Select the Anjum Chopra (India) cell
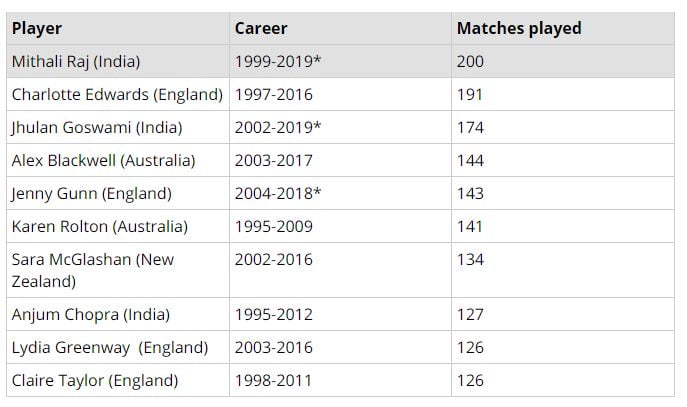This screenshot has height=407, width=687. click(x=90, y=314)
